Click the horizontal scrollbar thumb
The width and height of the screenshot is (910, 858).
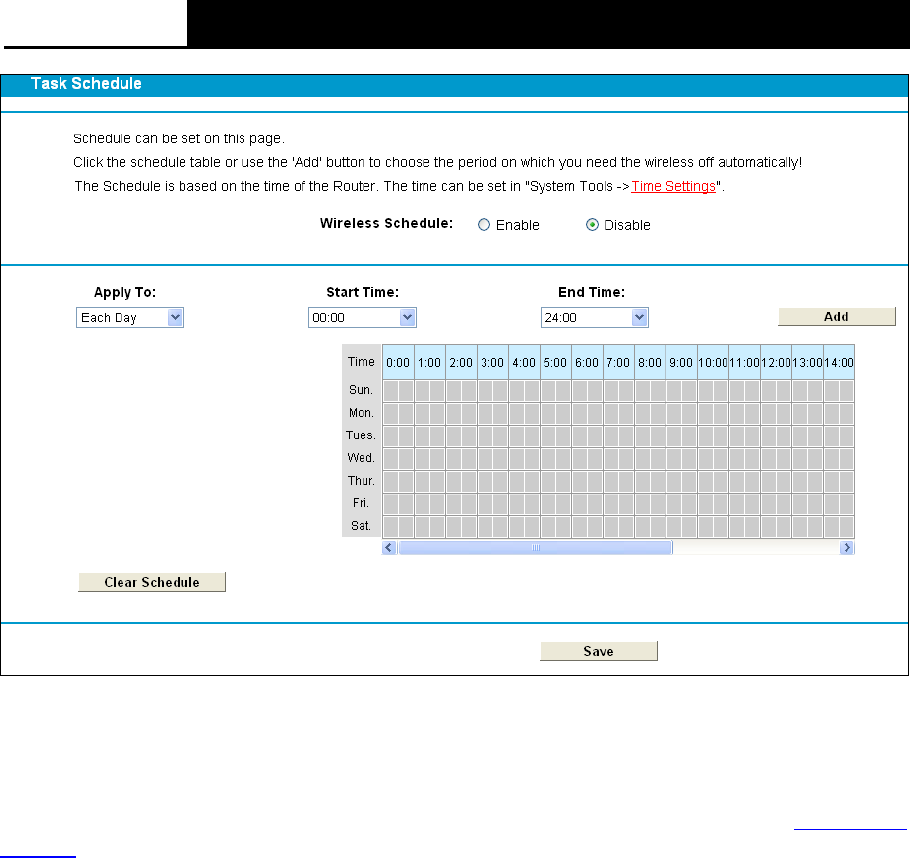click(535, 548)
